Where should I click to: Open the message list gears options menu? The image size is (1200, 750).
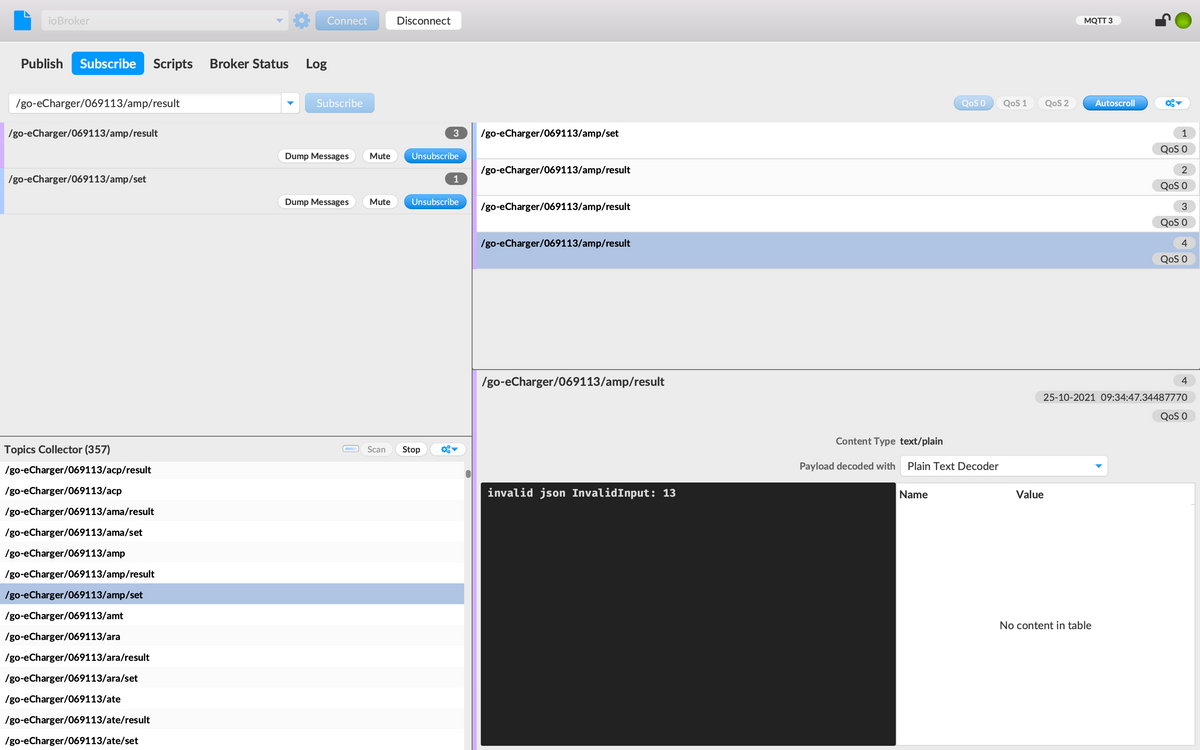click(x=1172, y=103)
